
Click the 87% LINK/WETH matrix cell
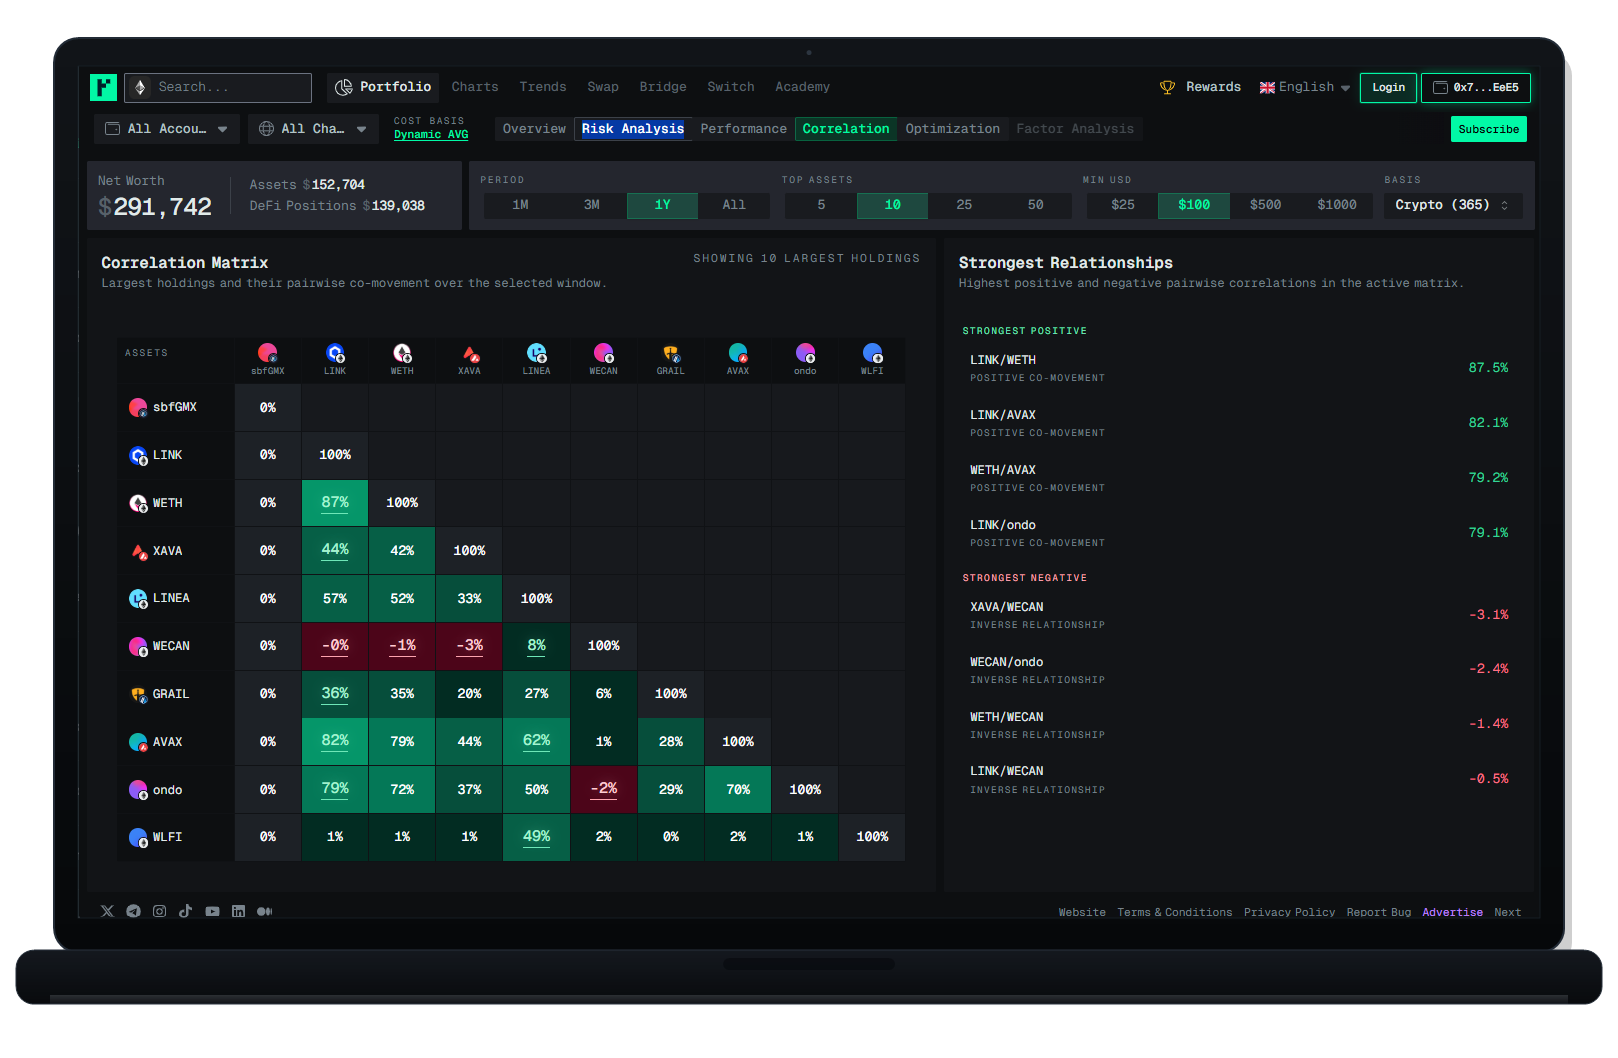[x=335, y=503]
